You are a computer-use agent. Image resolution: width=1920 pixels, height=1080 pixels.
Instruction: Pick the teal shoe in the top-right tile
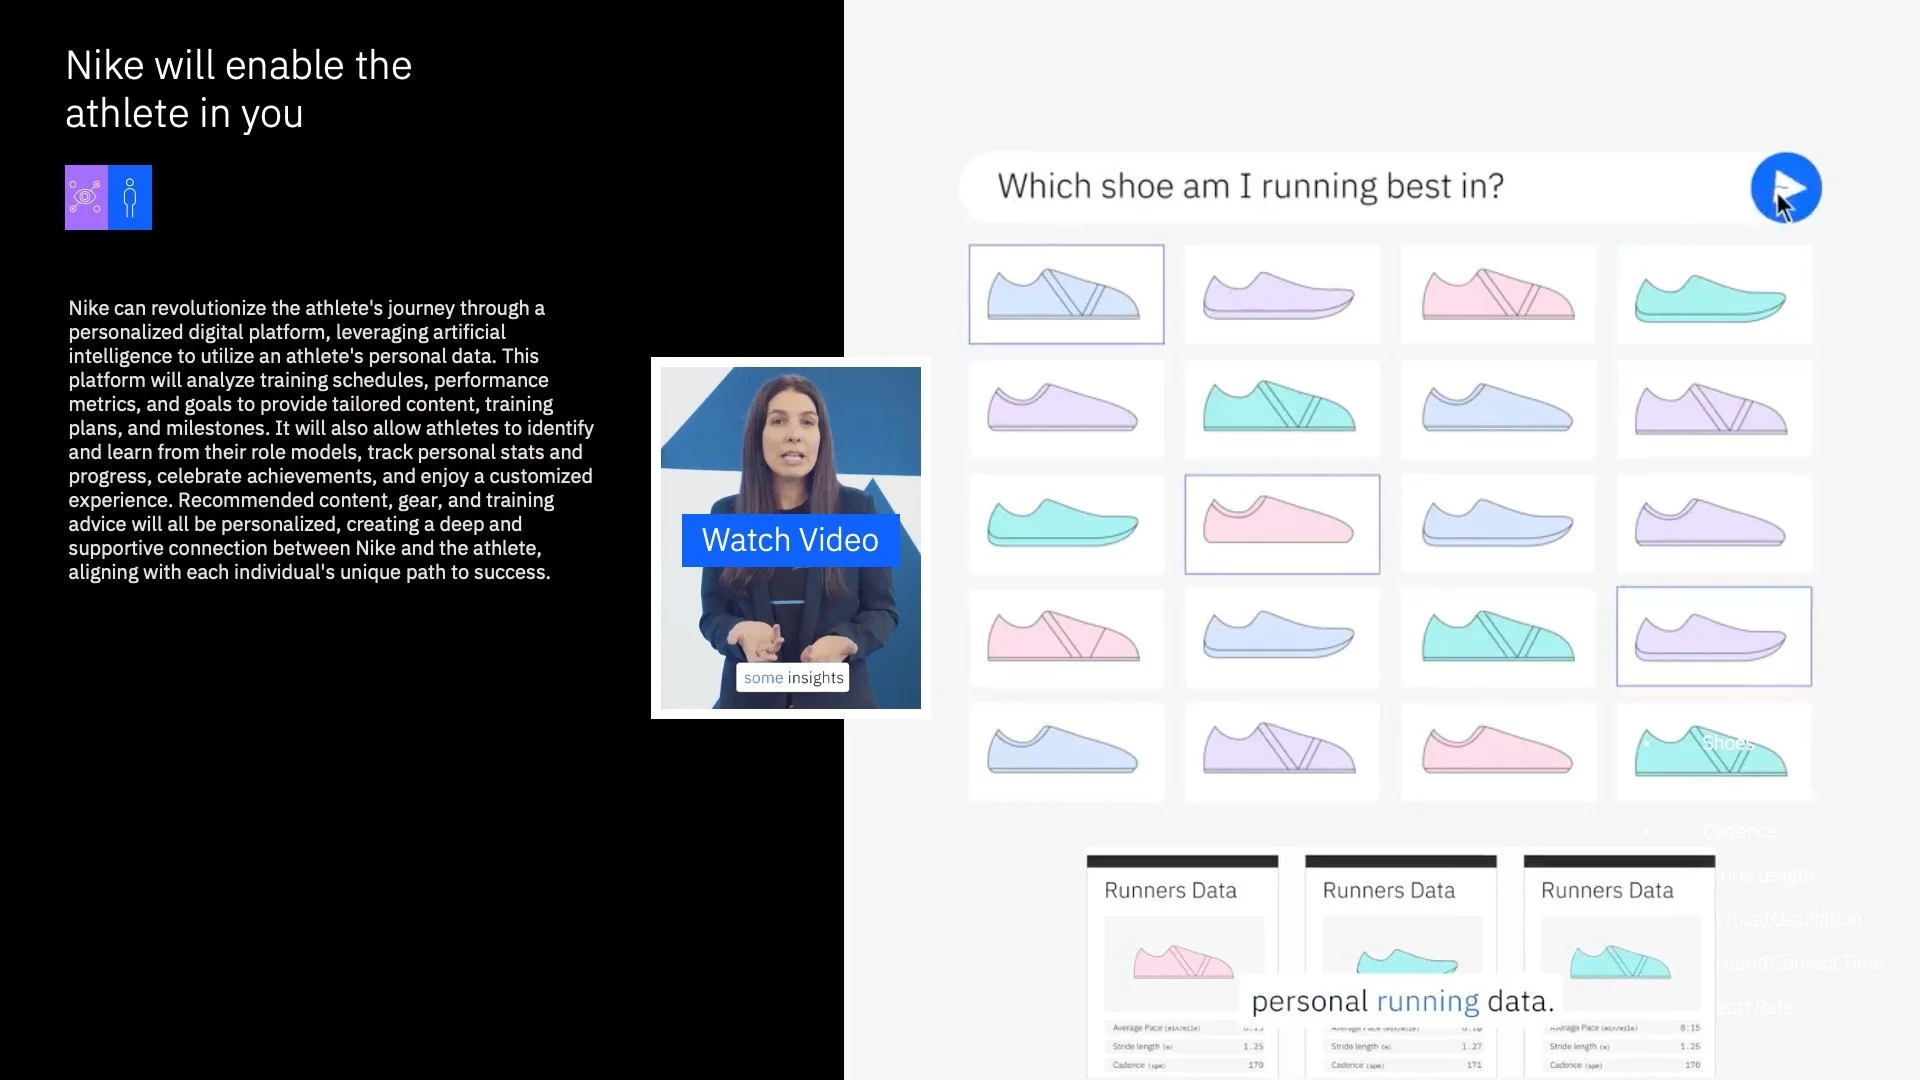1713,295
